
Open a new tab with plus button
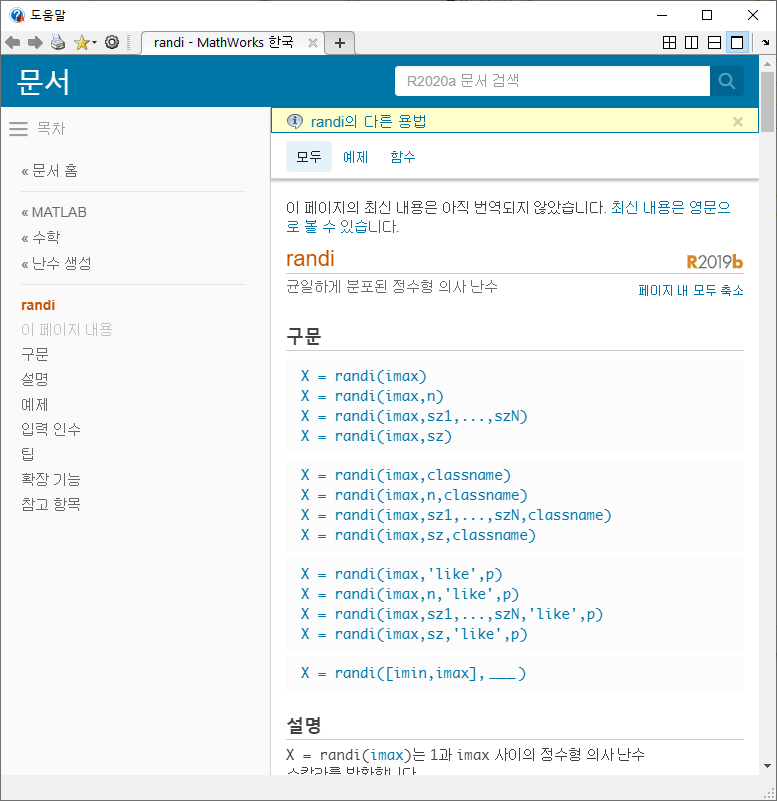click(340, 43)
